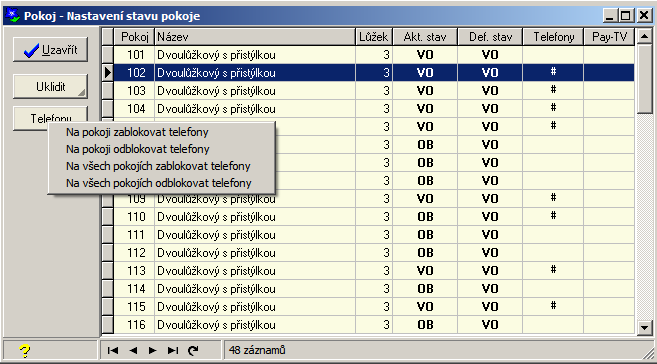Click the Telefony # mark in row 115
Image resolution: width=657 pixels, height=364 pixels.
pyautogui.click(x=553, y=306)
